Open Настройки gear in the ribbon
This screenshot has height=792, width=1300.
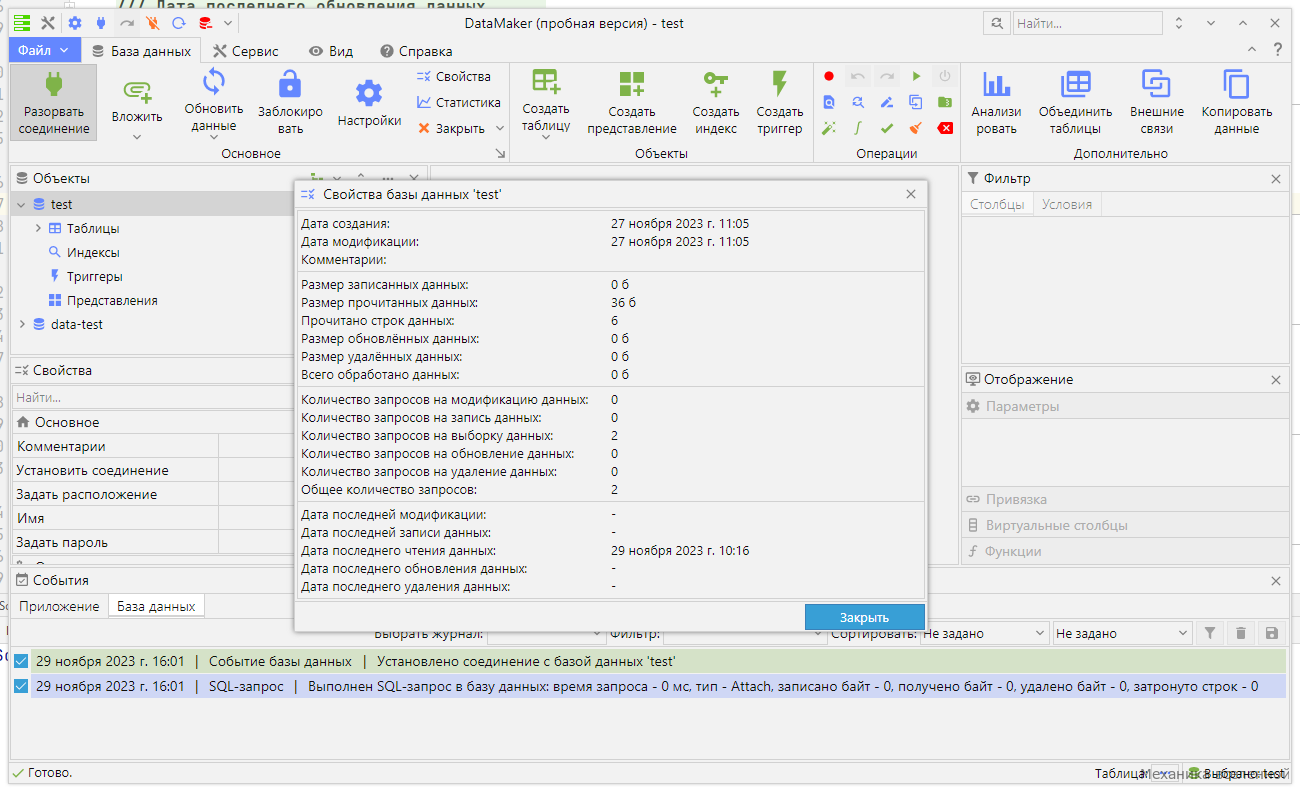369,94
